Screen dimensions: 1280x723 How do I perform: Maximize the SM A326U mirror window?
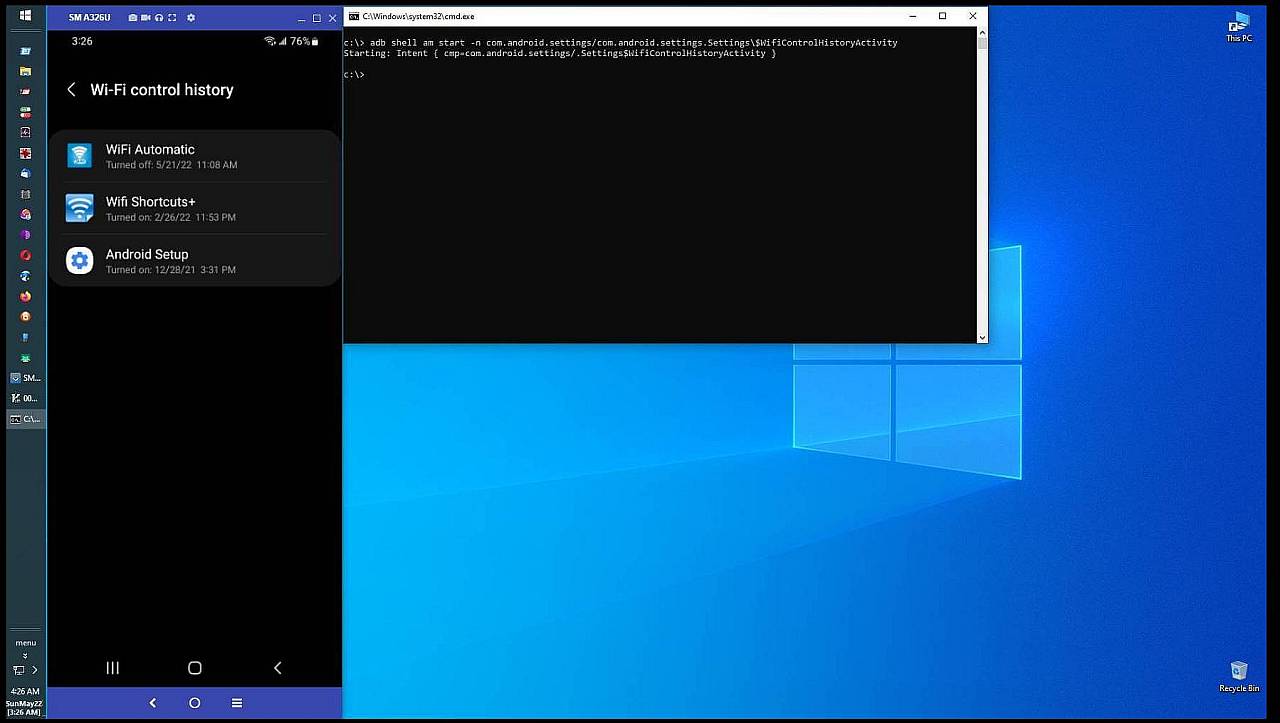(x=317, y=18)
